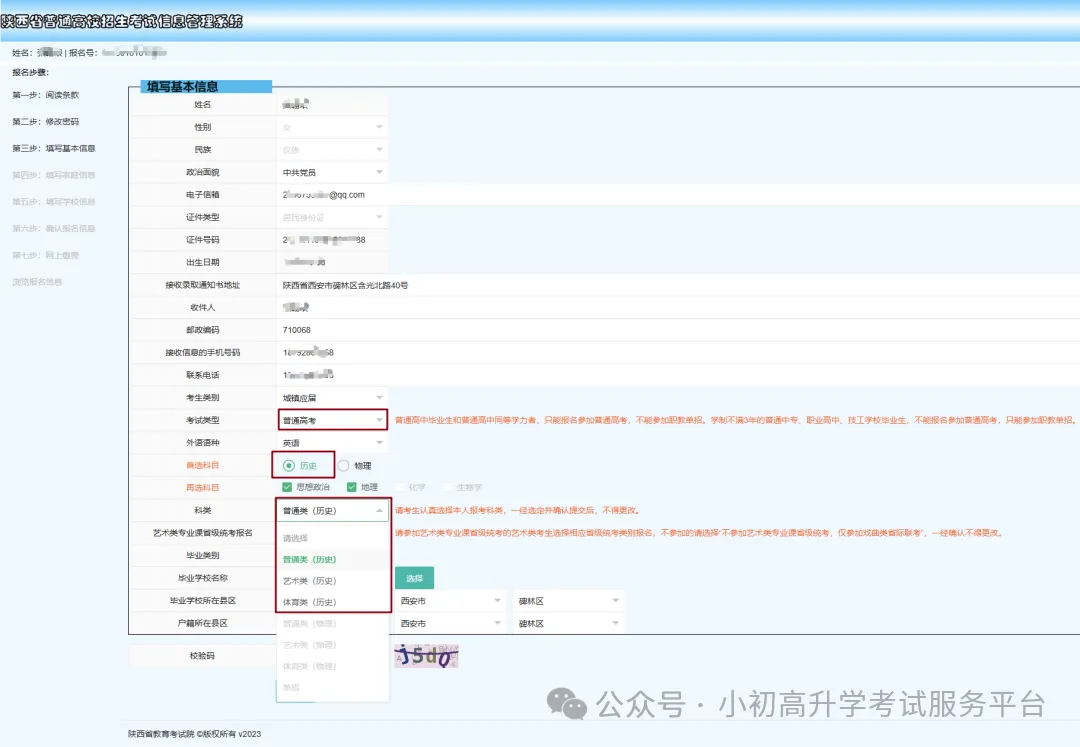This screenshot has height=747, width=1080.
Task: Click the 毕业类别 label
Action: [x=202, y=556]
